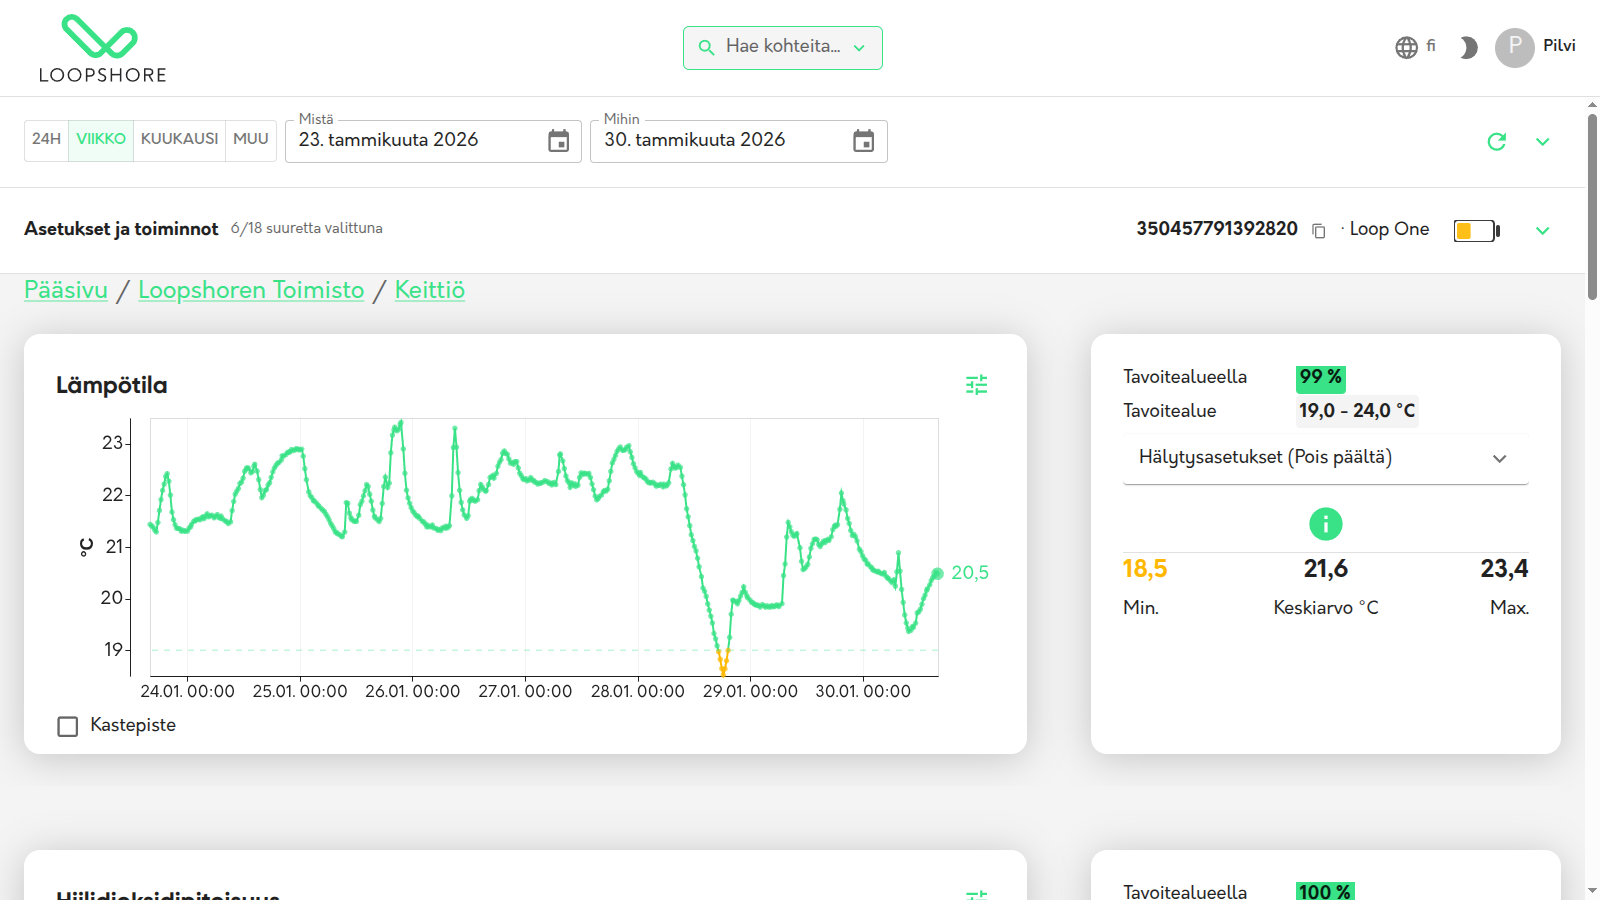Copy the device ID 350457791392820
The image size is (1600, 900).
tap(1319, 231)
